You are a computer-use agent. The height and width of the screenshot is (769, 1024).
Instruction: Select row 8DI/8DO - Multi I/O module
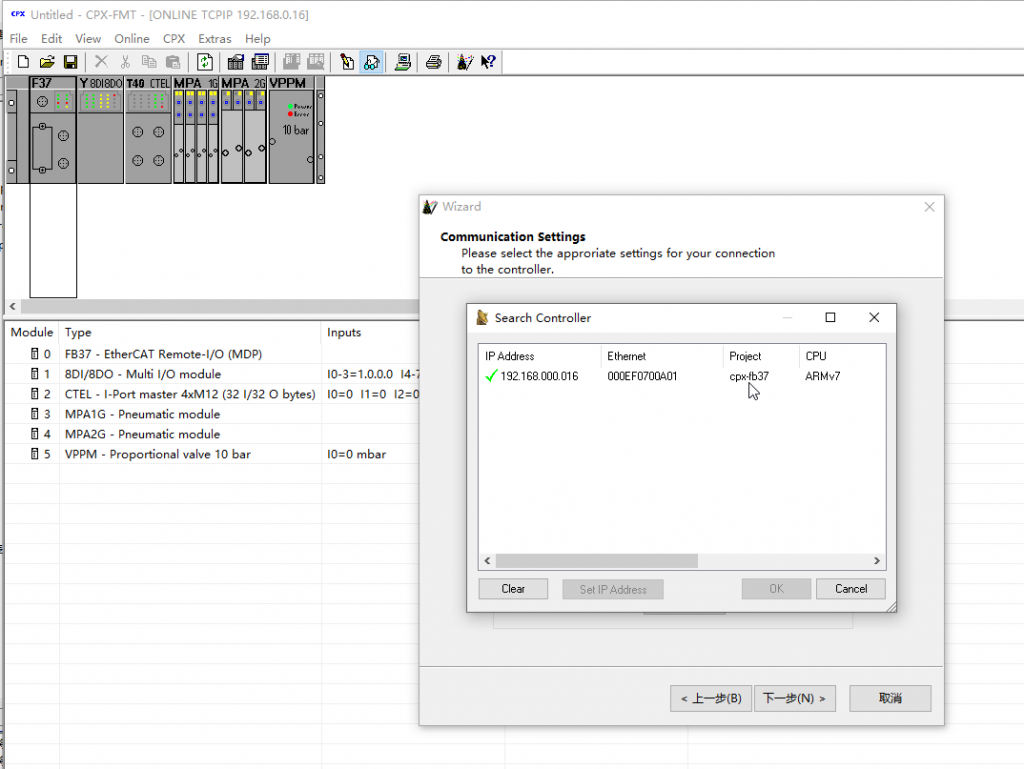pos(142,374)
